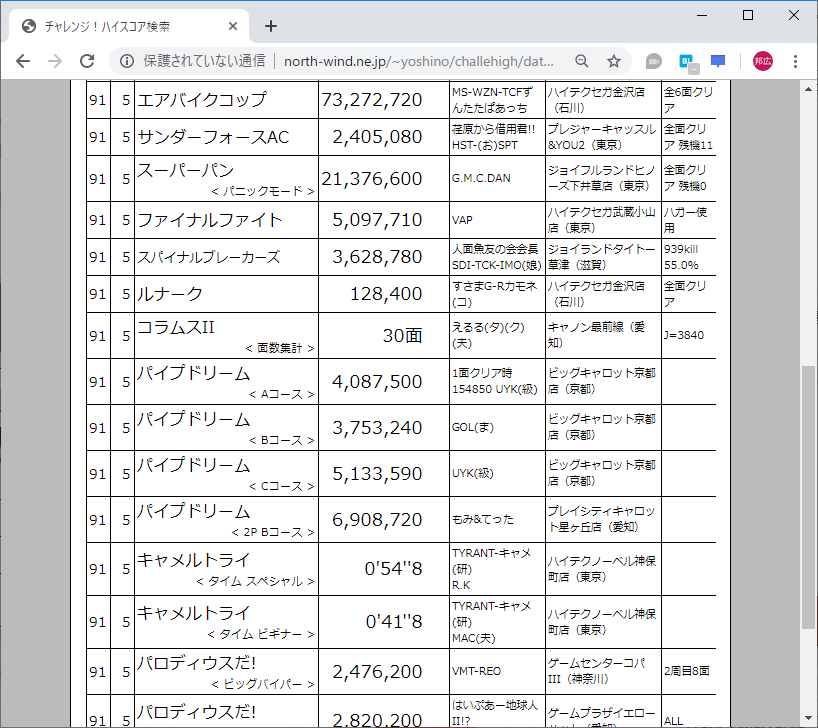
Task: Click the scrollbar down arrow
Action: 809,718
